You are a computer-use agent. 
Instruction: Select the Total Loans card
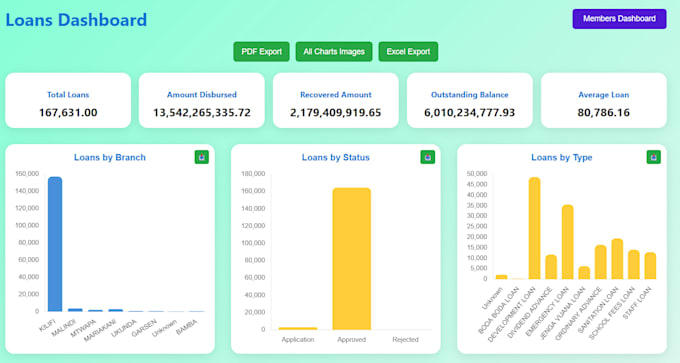coord(68,100)
